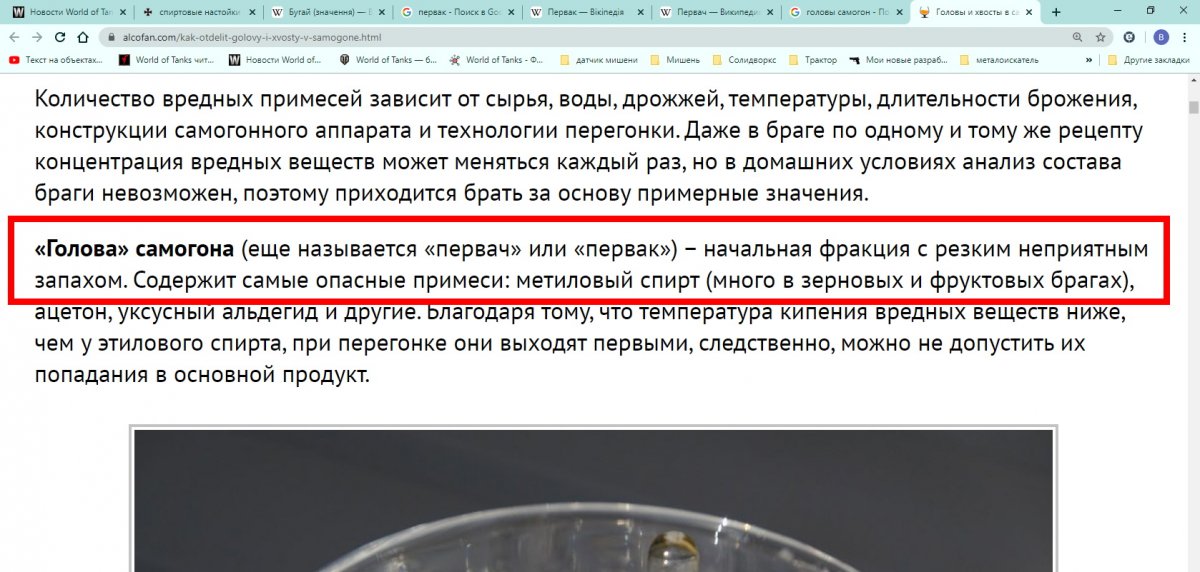1200x572 pixels.
Task: Go back using the back arrow
Action: coord(14,37)
